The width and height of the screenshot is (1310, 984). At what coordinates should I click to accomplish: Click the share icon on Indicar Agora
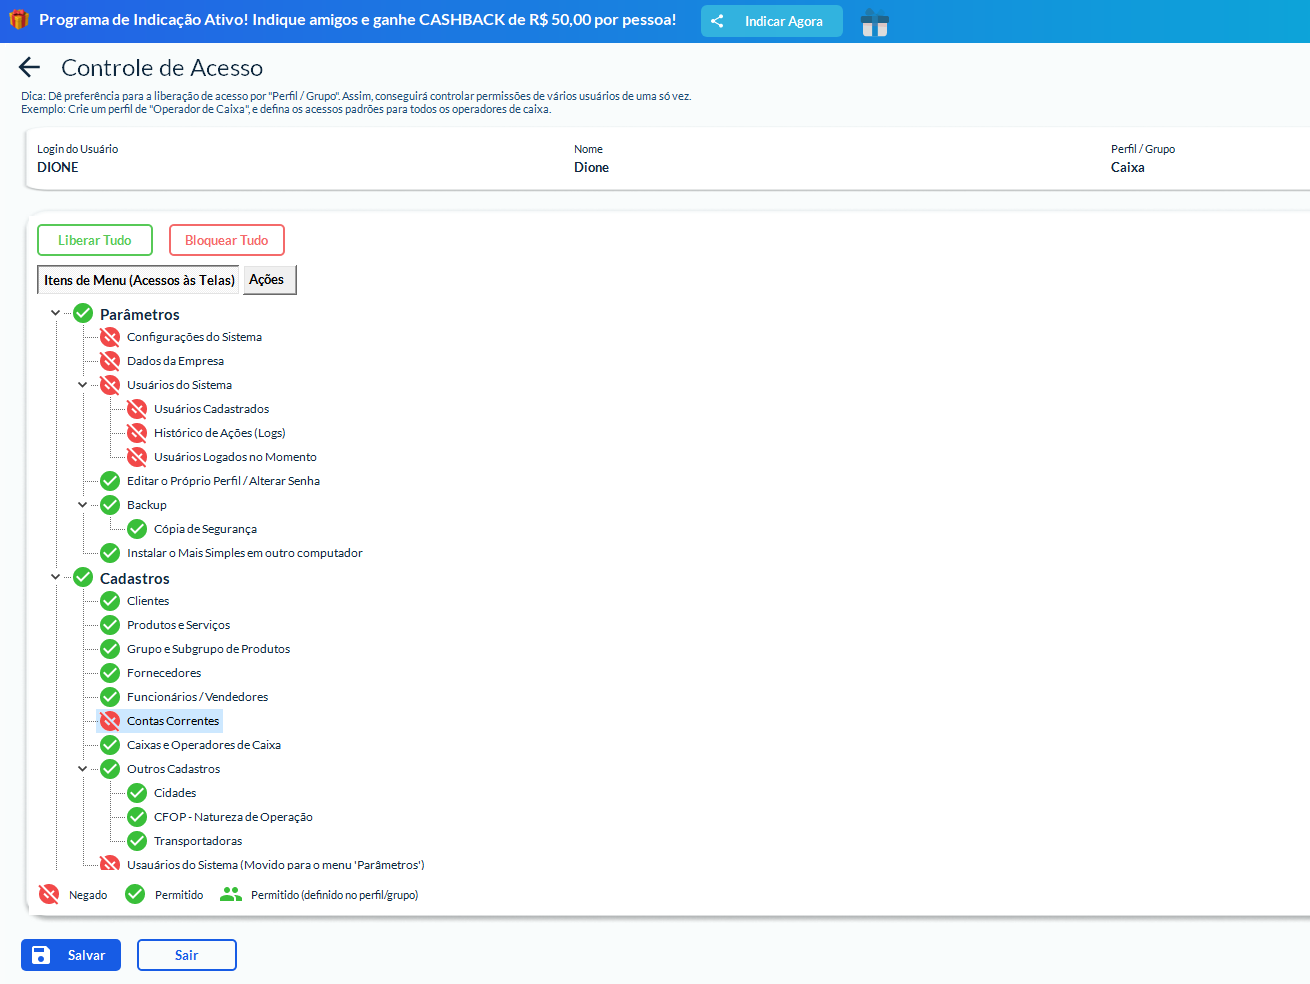717,21
